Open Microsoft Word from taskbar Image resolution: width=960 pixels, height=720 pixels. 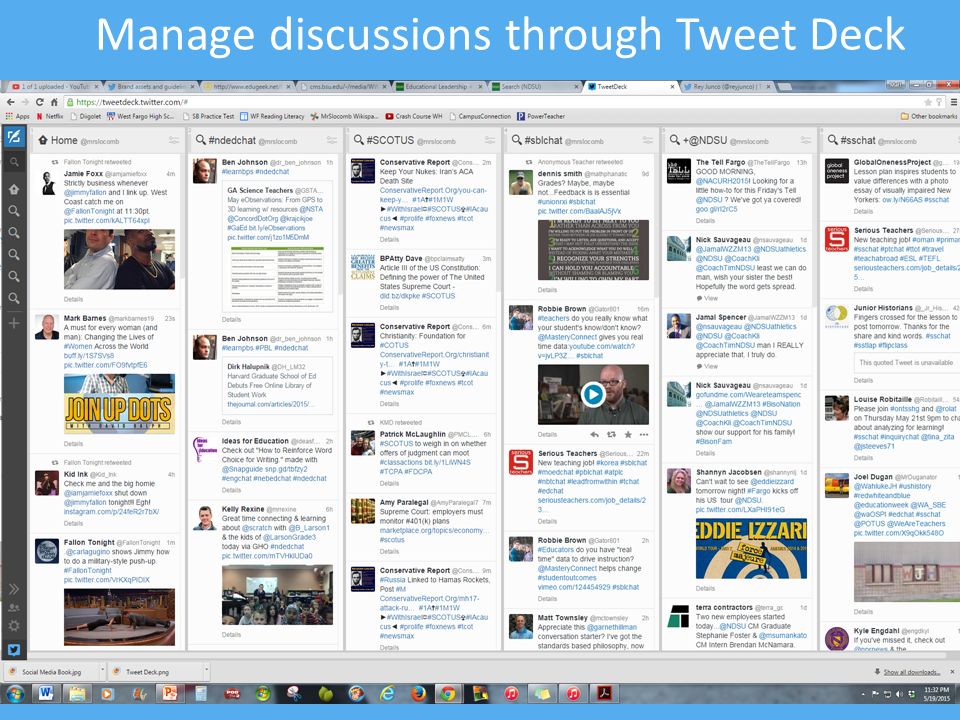46,694
